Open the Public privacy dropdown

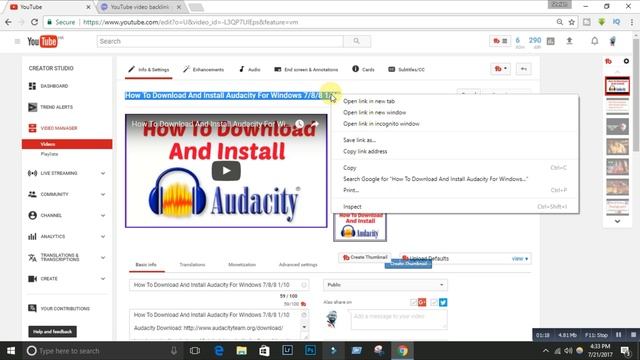[x=385, y=285]
